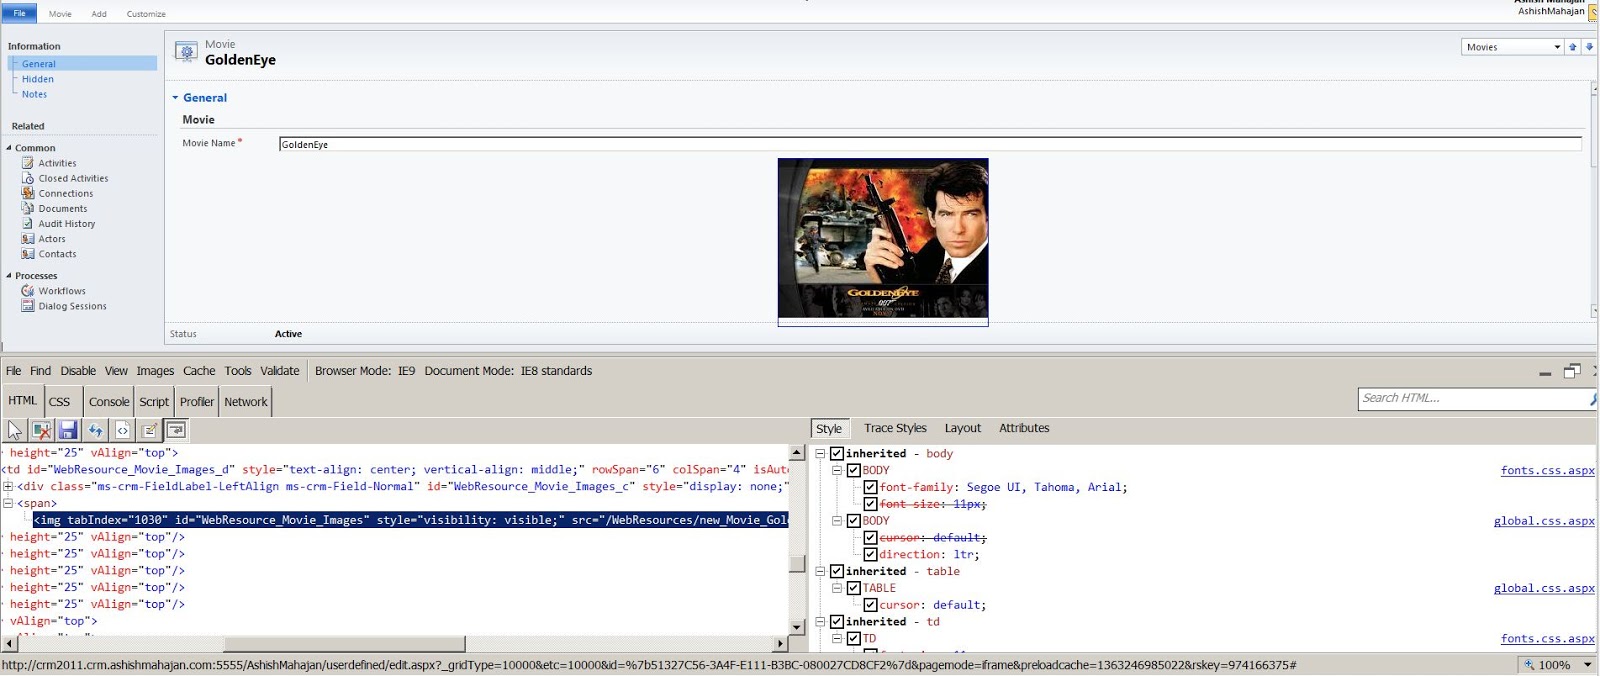Screen dimensions: 1600x676
Task: Click the refresh DOM tree icon
Action: [96, 430]
